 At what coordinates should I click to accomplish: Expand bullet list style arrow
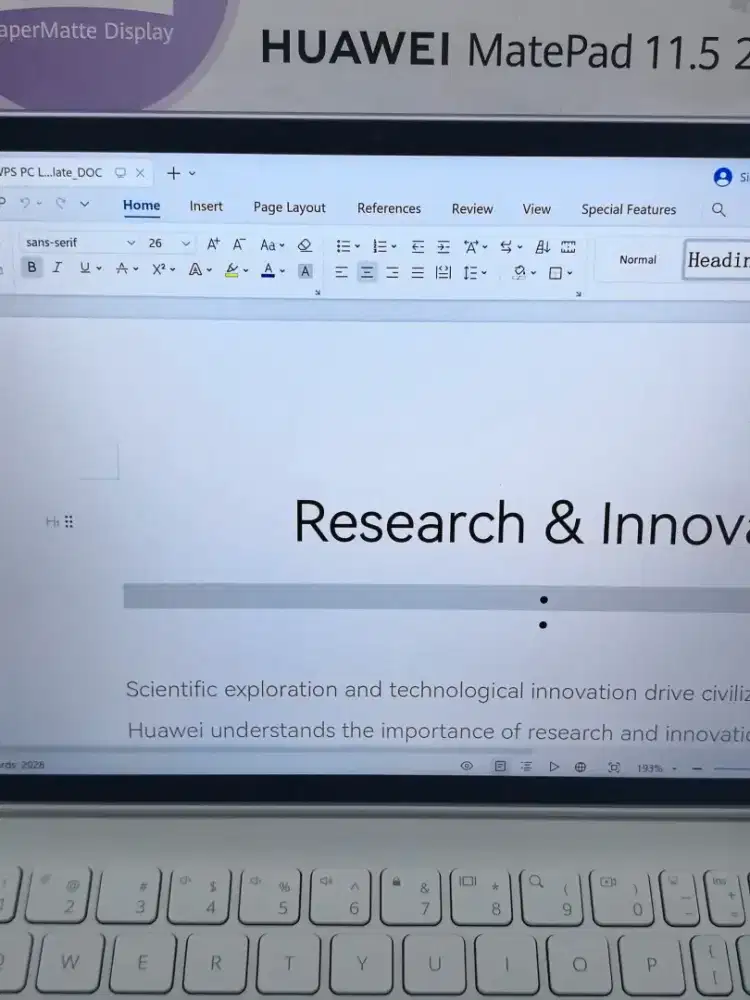(x=357, y=247)
